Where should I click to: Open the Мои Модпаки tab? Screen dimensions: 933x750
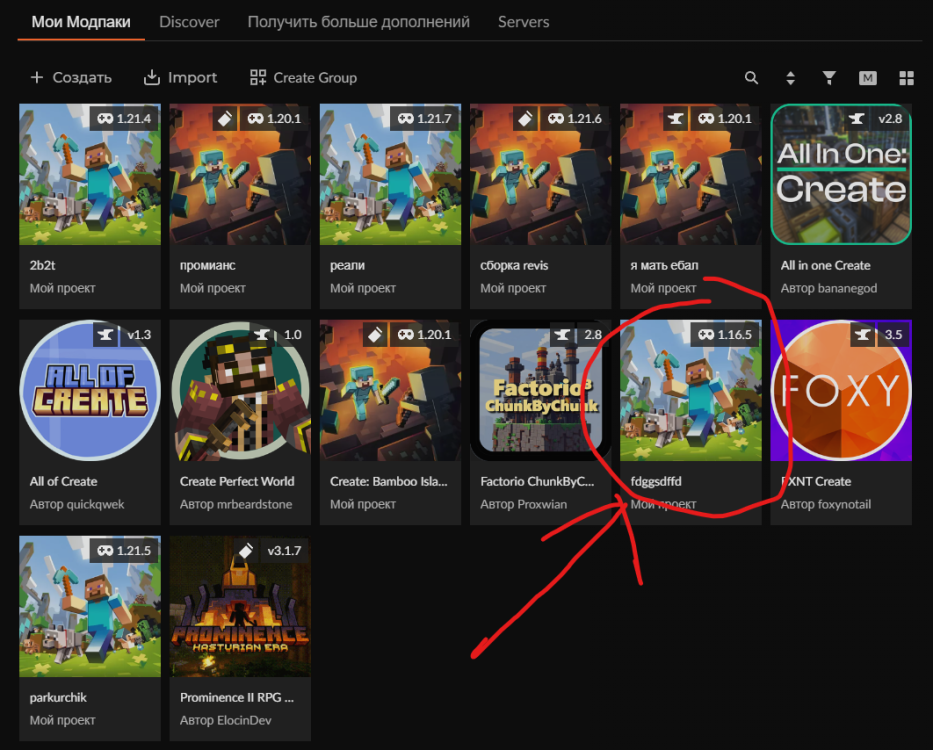81,22
